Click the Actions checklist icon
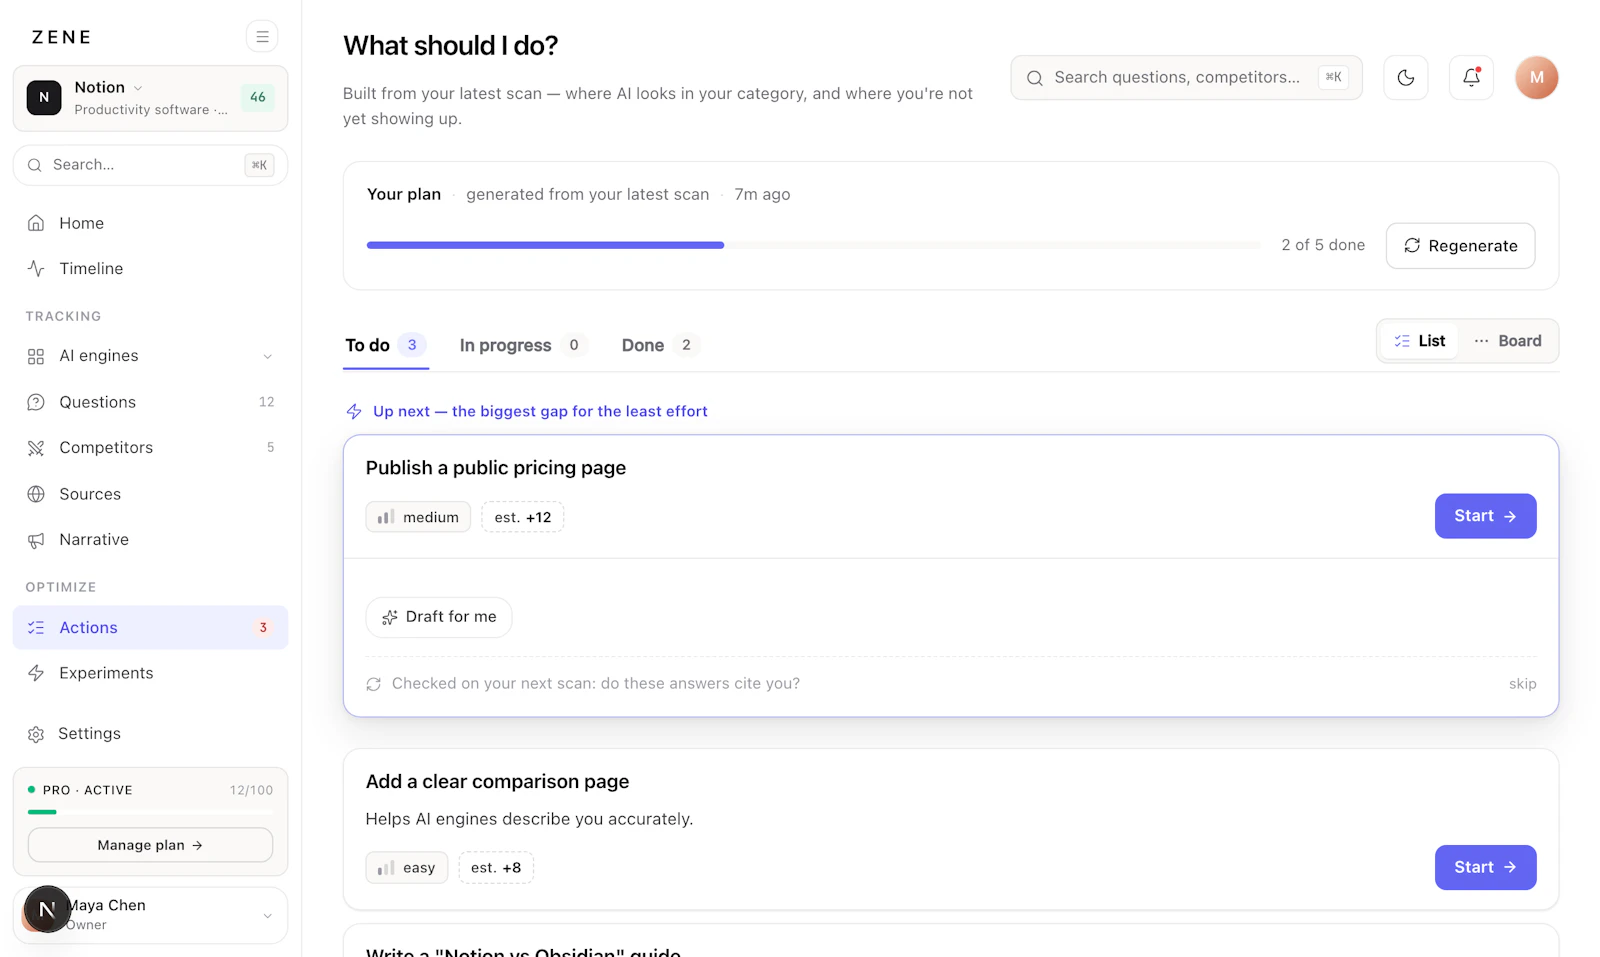 click(36, 628)
